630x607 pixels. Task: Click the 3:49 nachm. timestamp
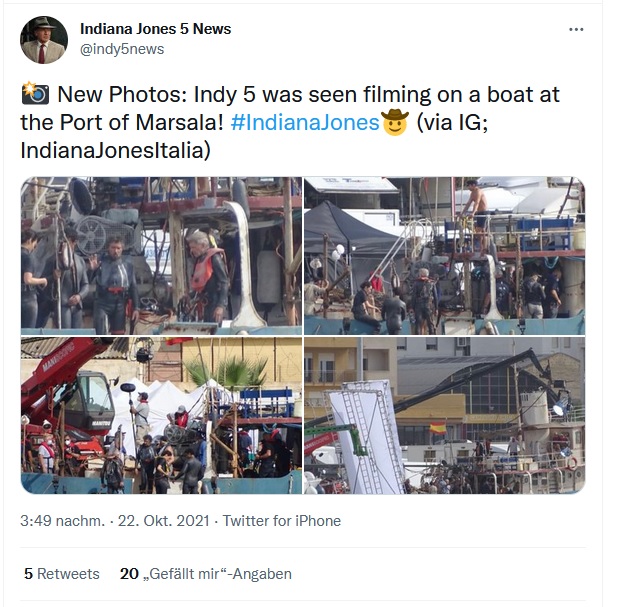click(x=62, y=521)
